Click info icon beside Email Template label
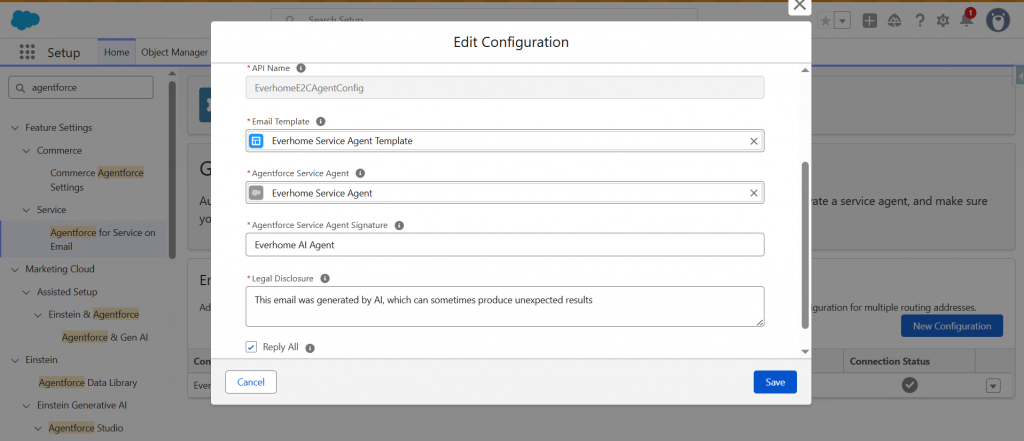Screen dimensions: 1024x441 pyautogui.click(x=321, y=121)
